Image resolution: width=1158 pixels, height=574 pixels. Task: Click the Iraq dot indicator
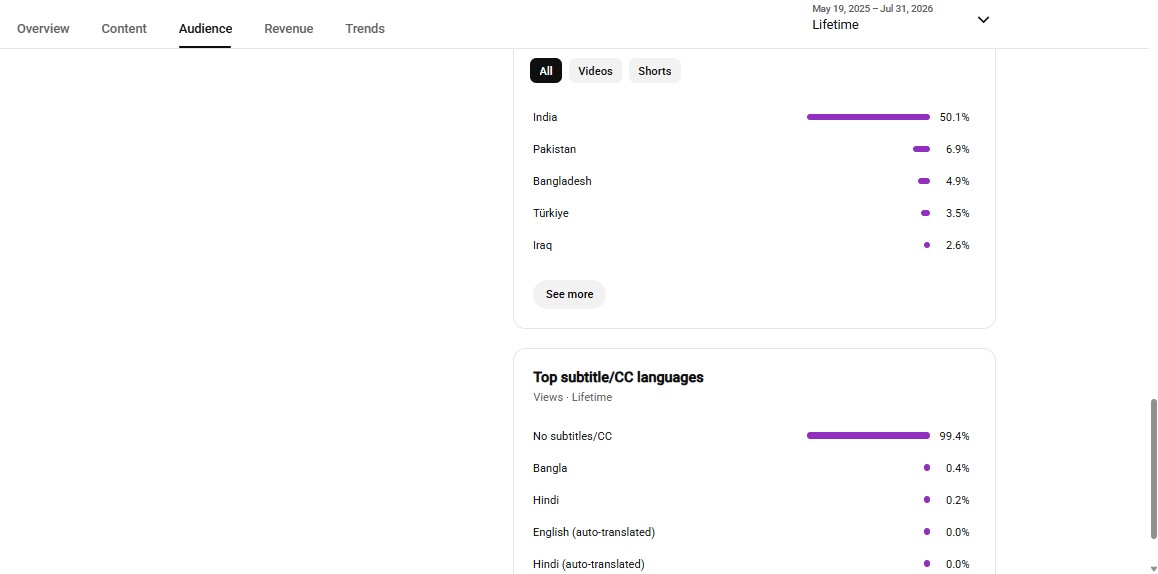(927, 245)
